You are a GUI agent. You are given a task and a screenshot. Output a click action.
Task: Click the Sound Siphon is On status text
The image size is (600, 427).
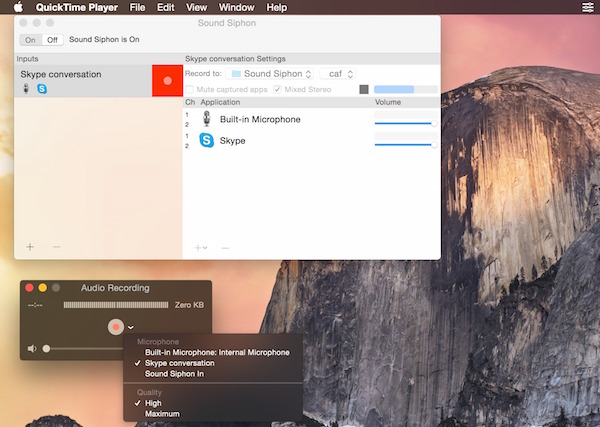pos(104,39)
